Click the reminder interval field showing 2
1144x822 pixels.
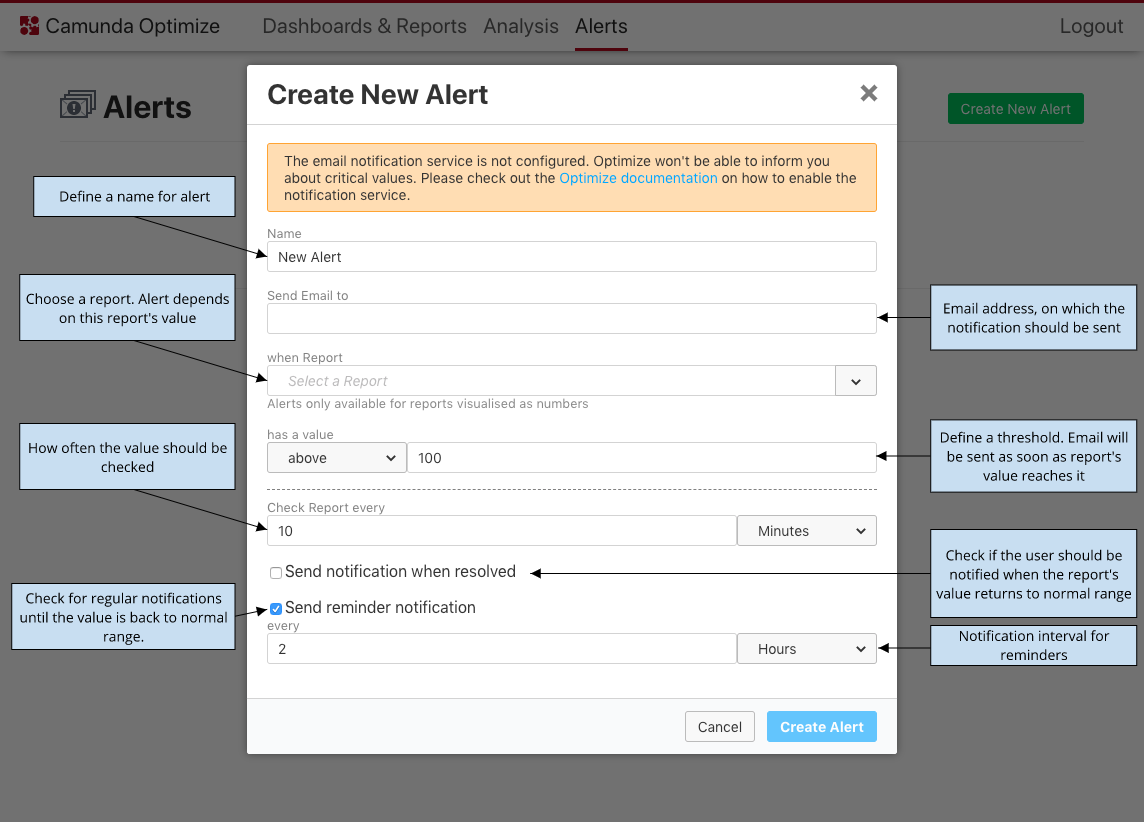pyautogui.click(x=502, y=649)
